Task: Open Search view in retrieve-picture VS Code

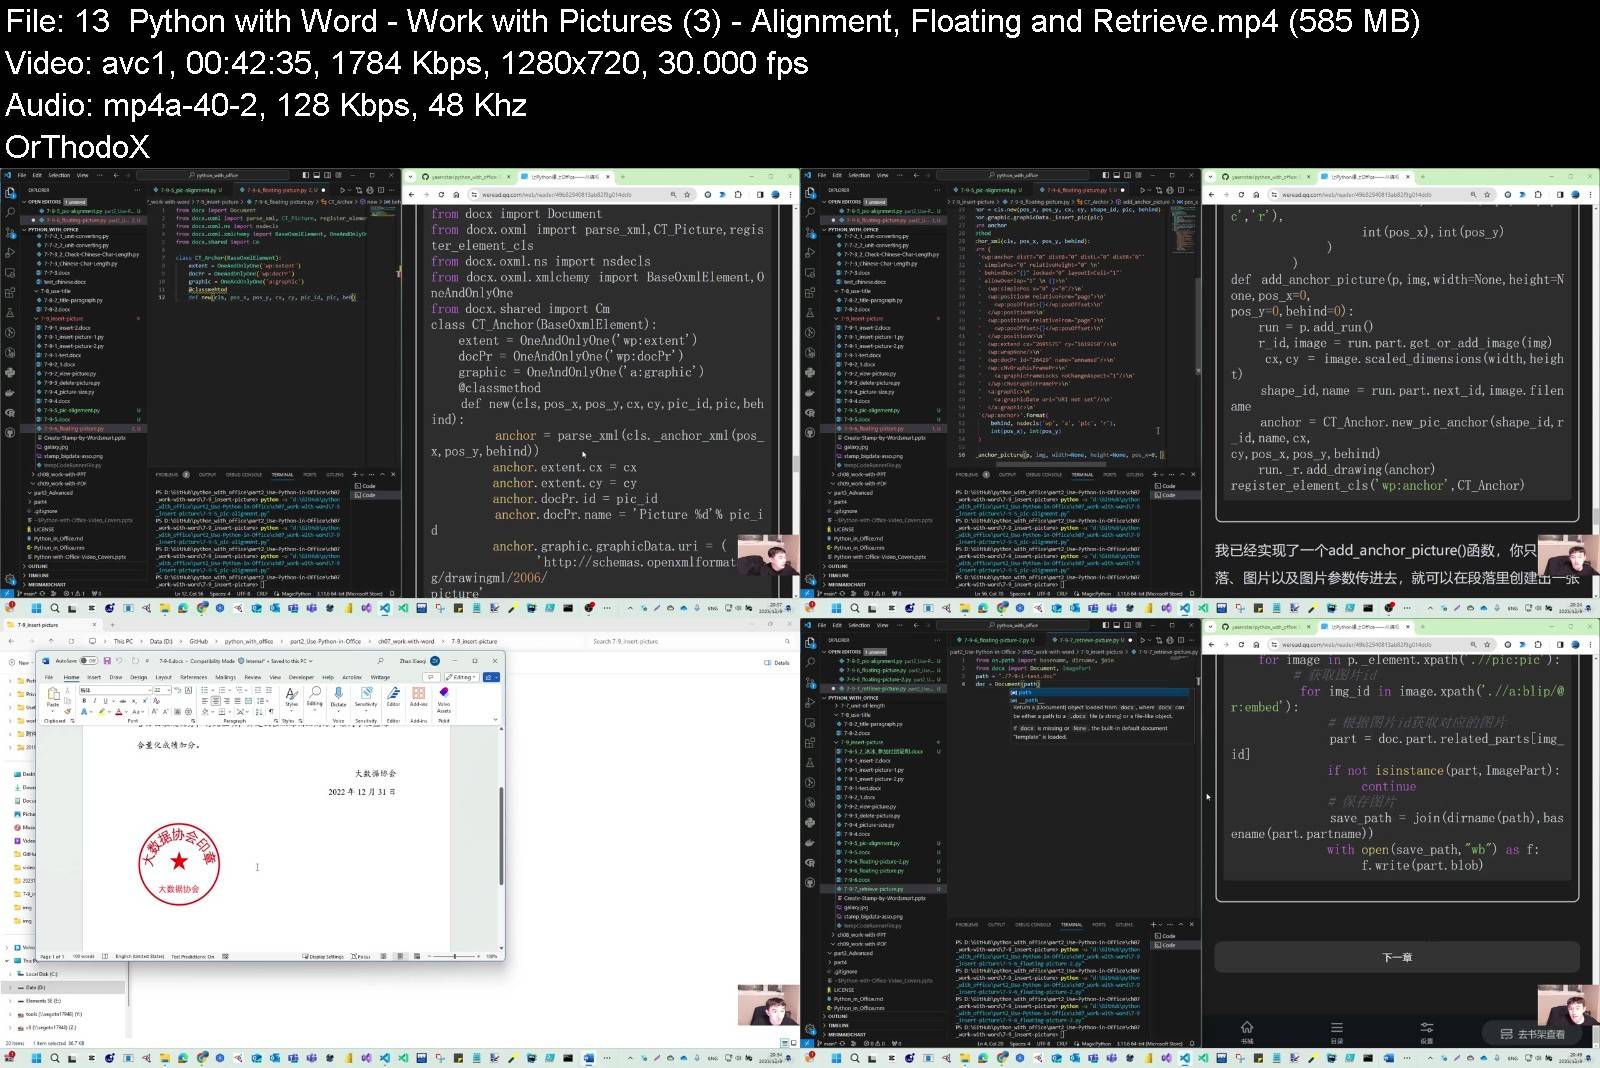Action: click(810, 662)
